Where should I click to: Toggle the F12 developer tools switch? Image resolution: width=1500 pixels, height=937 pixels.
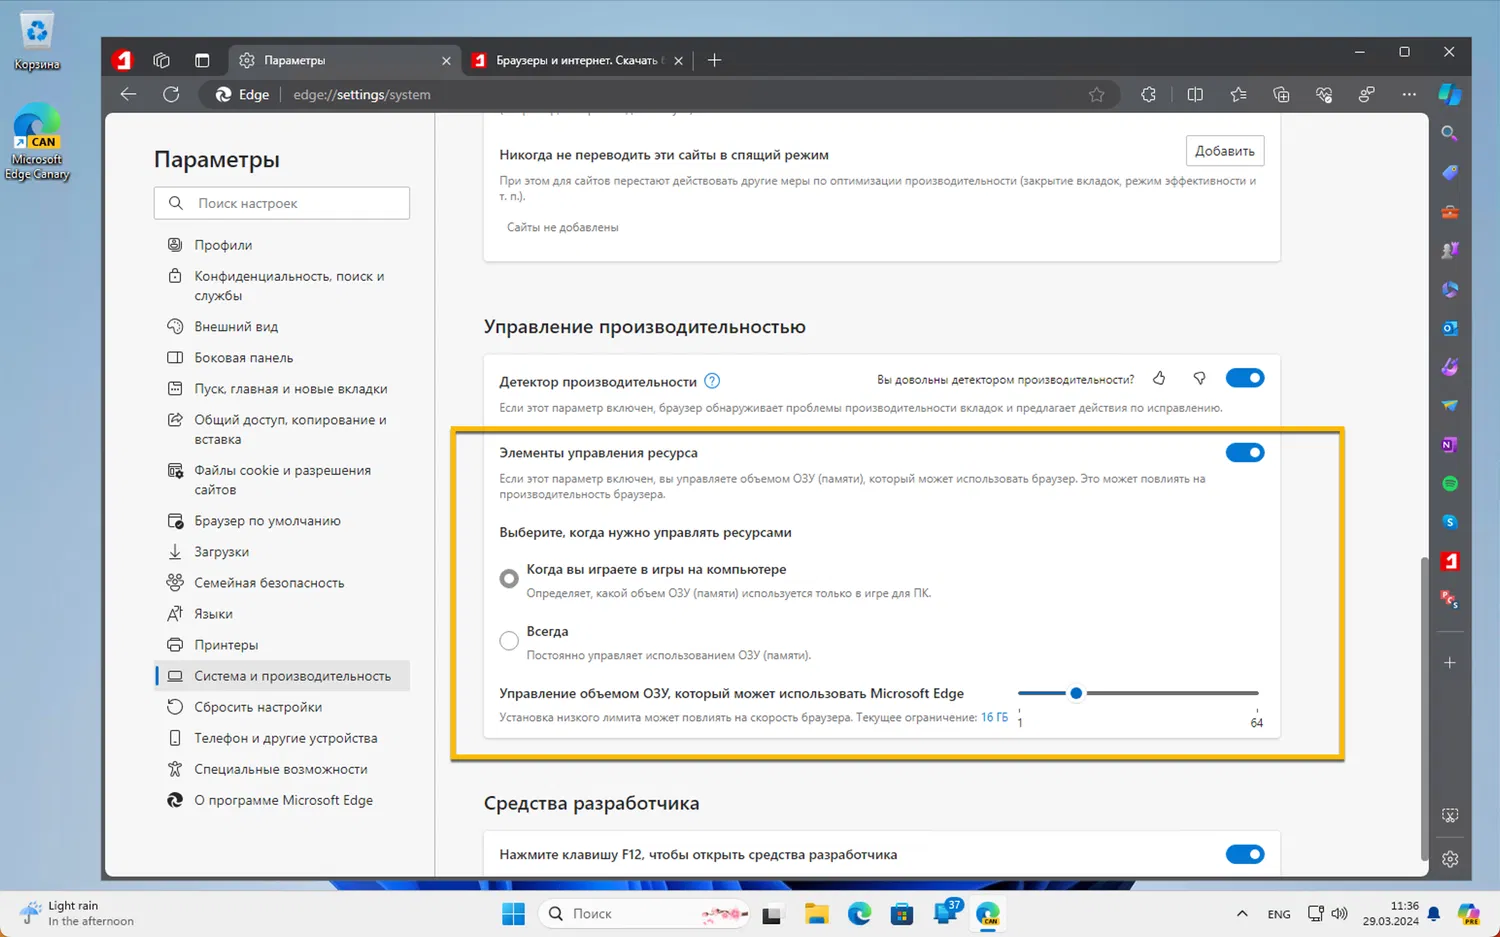(1245, 854)
